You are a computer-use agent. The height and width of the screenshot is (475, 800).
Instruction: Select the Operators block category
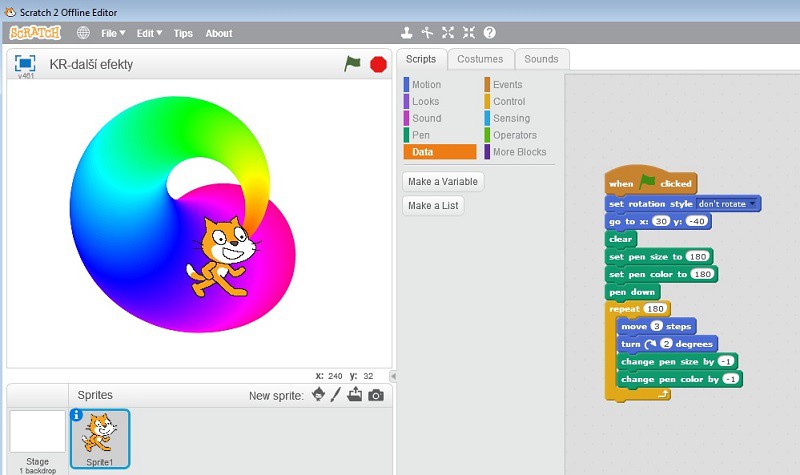(519, 135)
